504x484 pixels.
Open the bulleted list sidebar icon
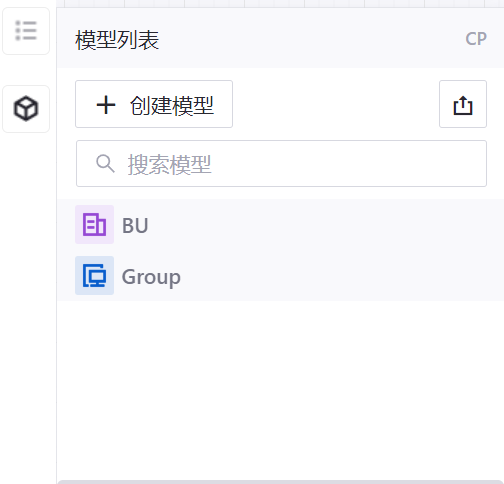[x=26, y=31]
